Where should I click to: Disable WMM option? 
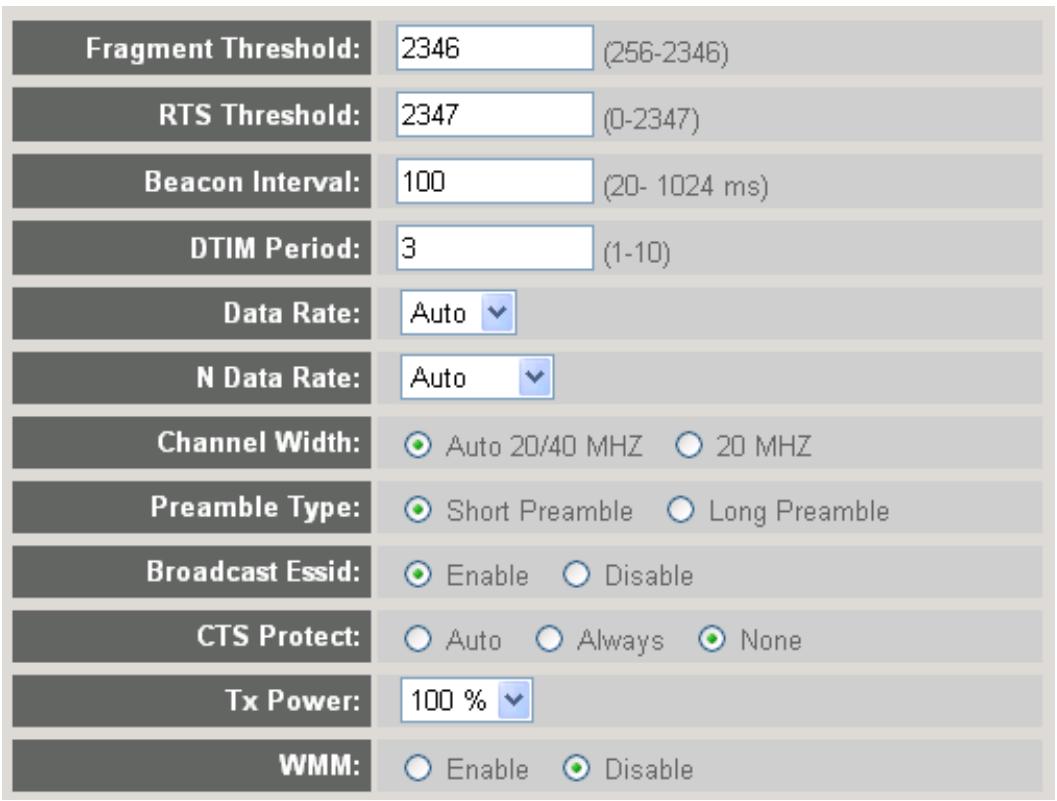click(x=576, y=769)
